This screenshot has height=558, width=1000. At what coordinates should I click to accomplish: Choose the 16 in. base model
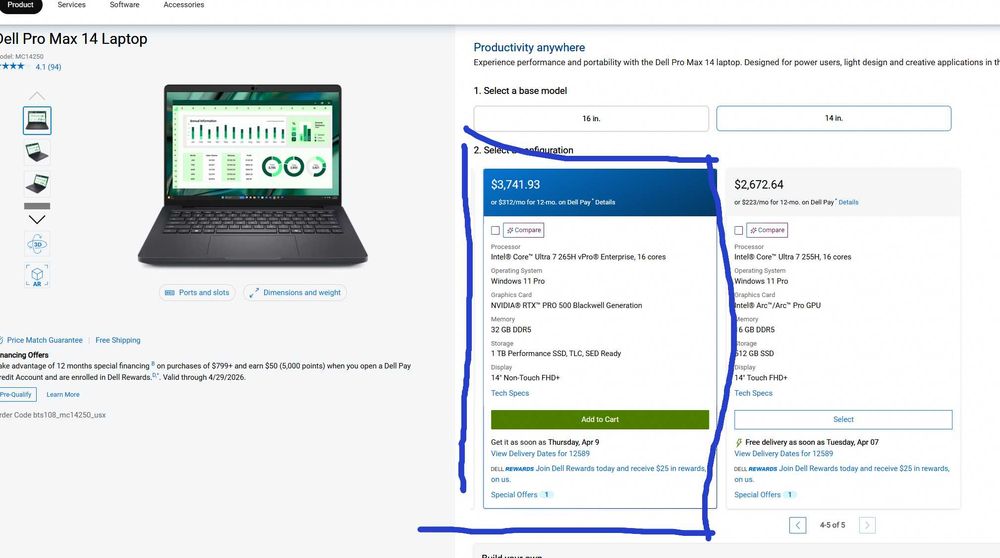591,119
